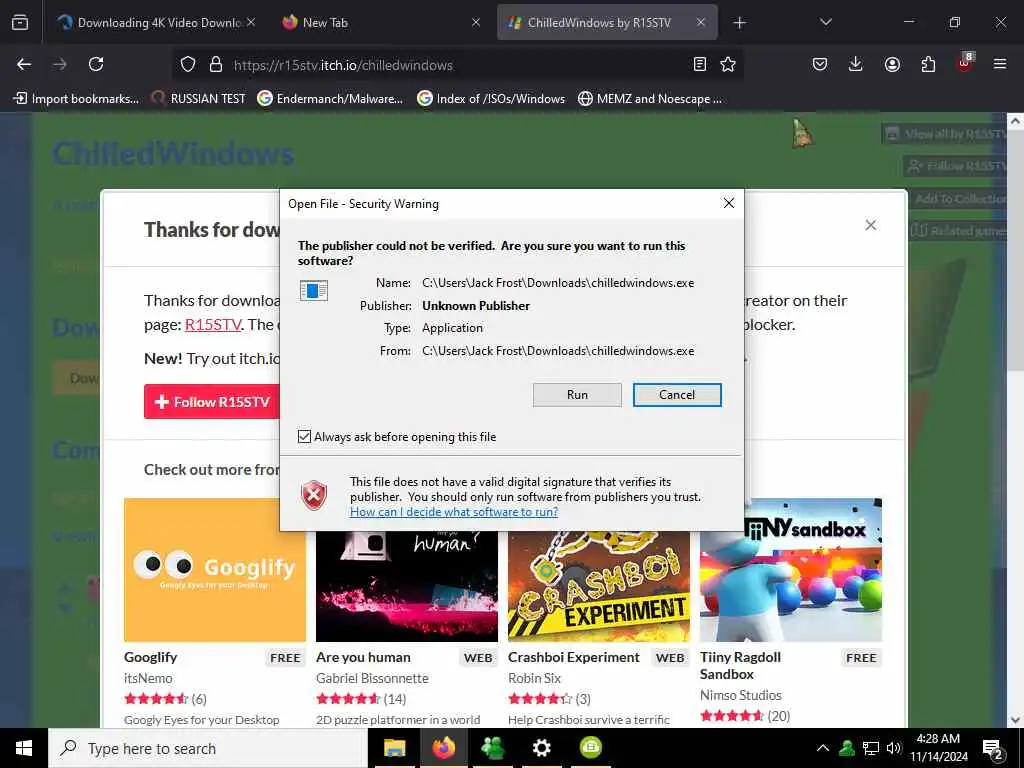Click the browser forward arrow
This screenshot has width=1024, height=768.
60,64
